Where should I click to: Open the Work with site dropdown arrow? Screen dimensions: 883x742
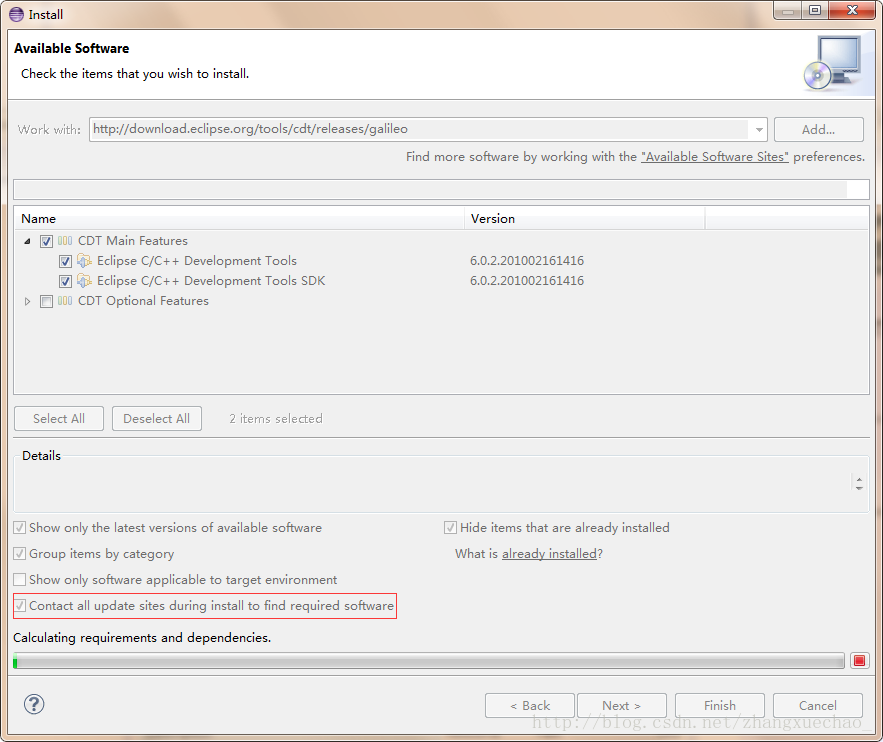759,129
